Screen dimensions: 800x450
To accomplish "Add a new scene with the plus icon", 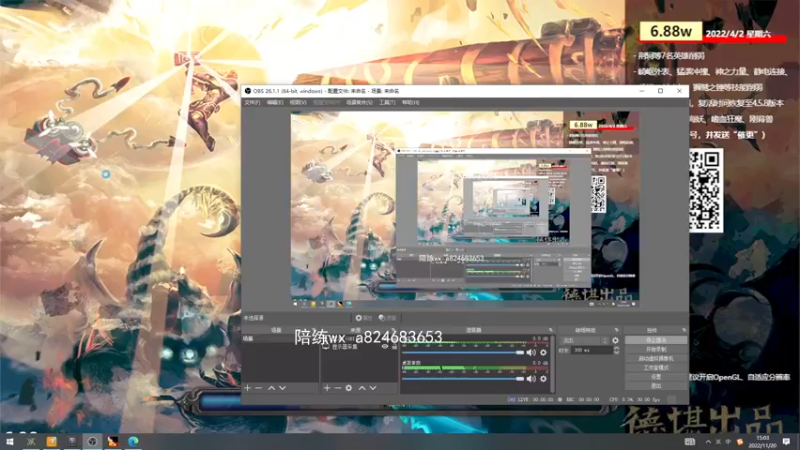I will 247,388.
